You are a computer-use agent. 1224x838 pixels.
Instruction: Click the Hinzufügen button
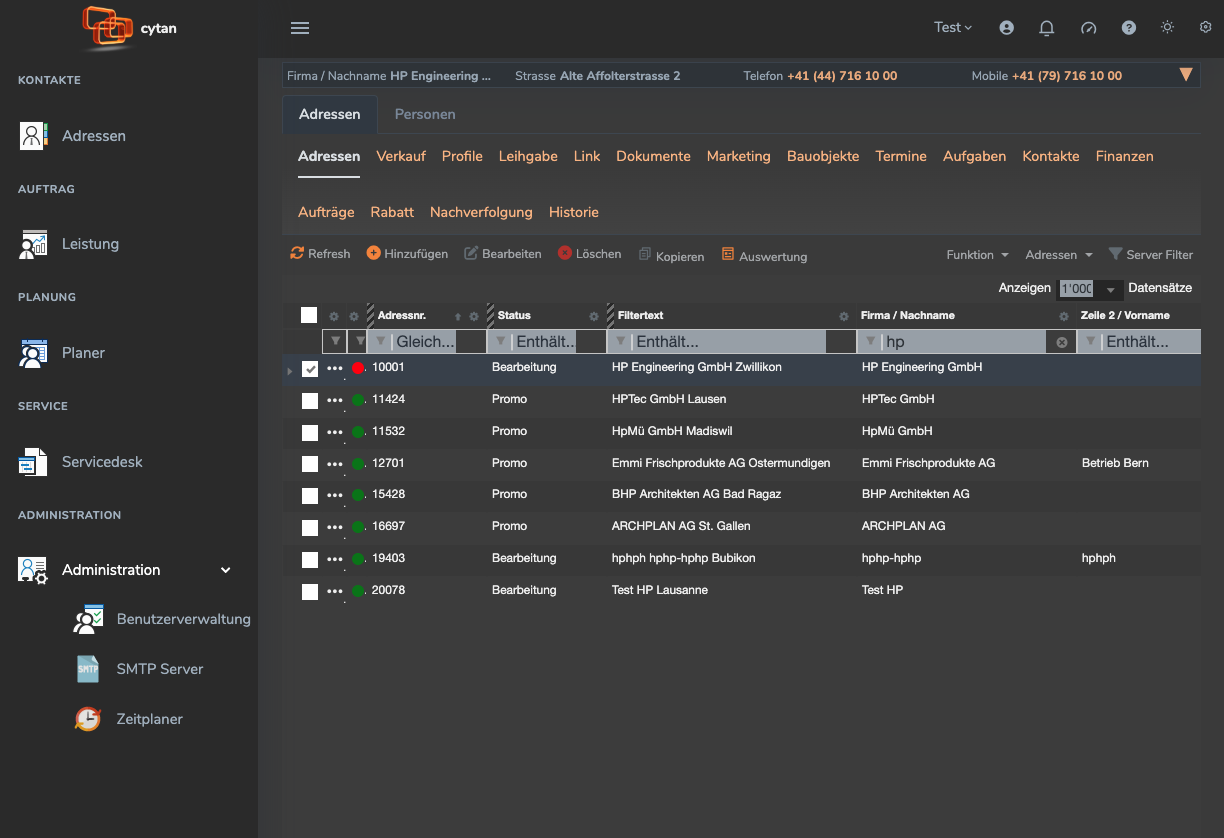coord(407,254)
